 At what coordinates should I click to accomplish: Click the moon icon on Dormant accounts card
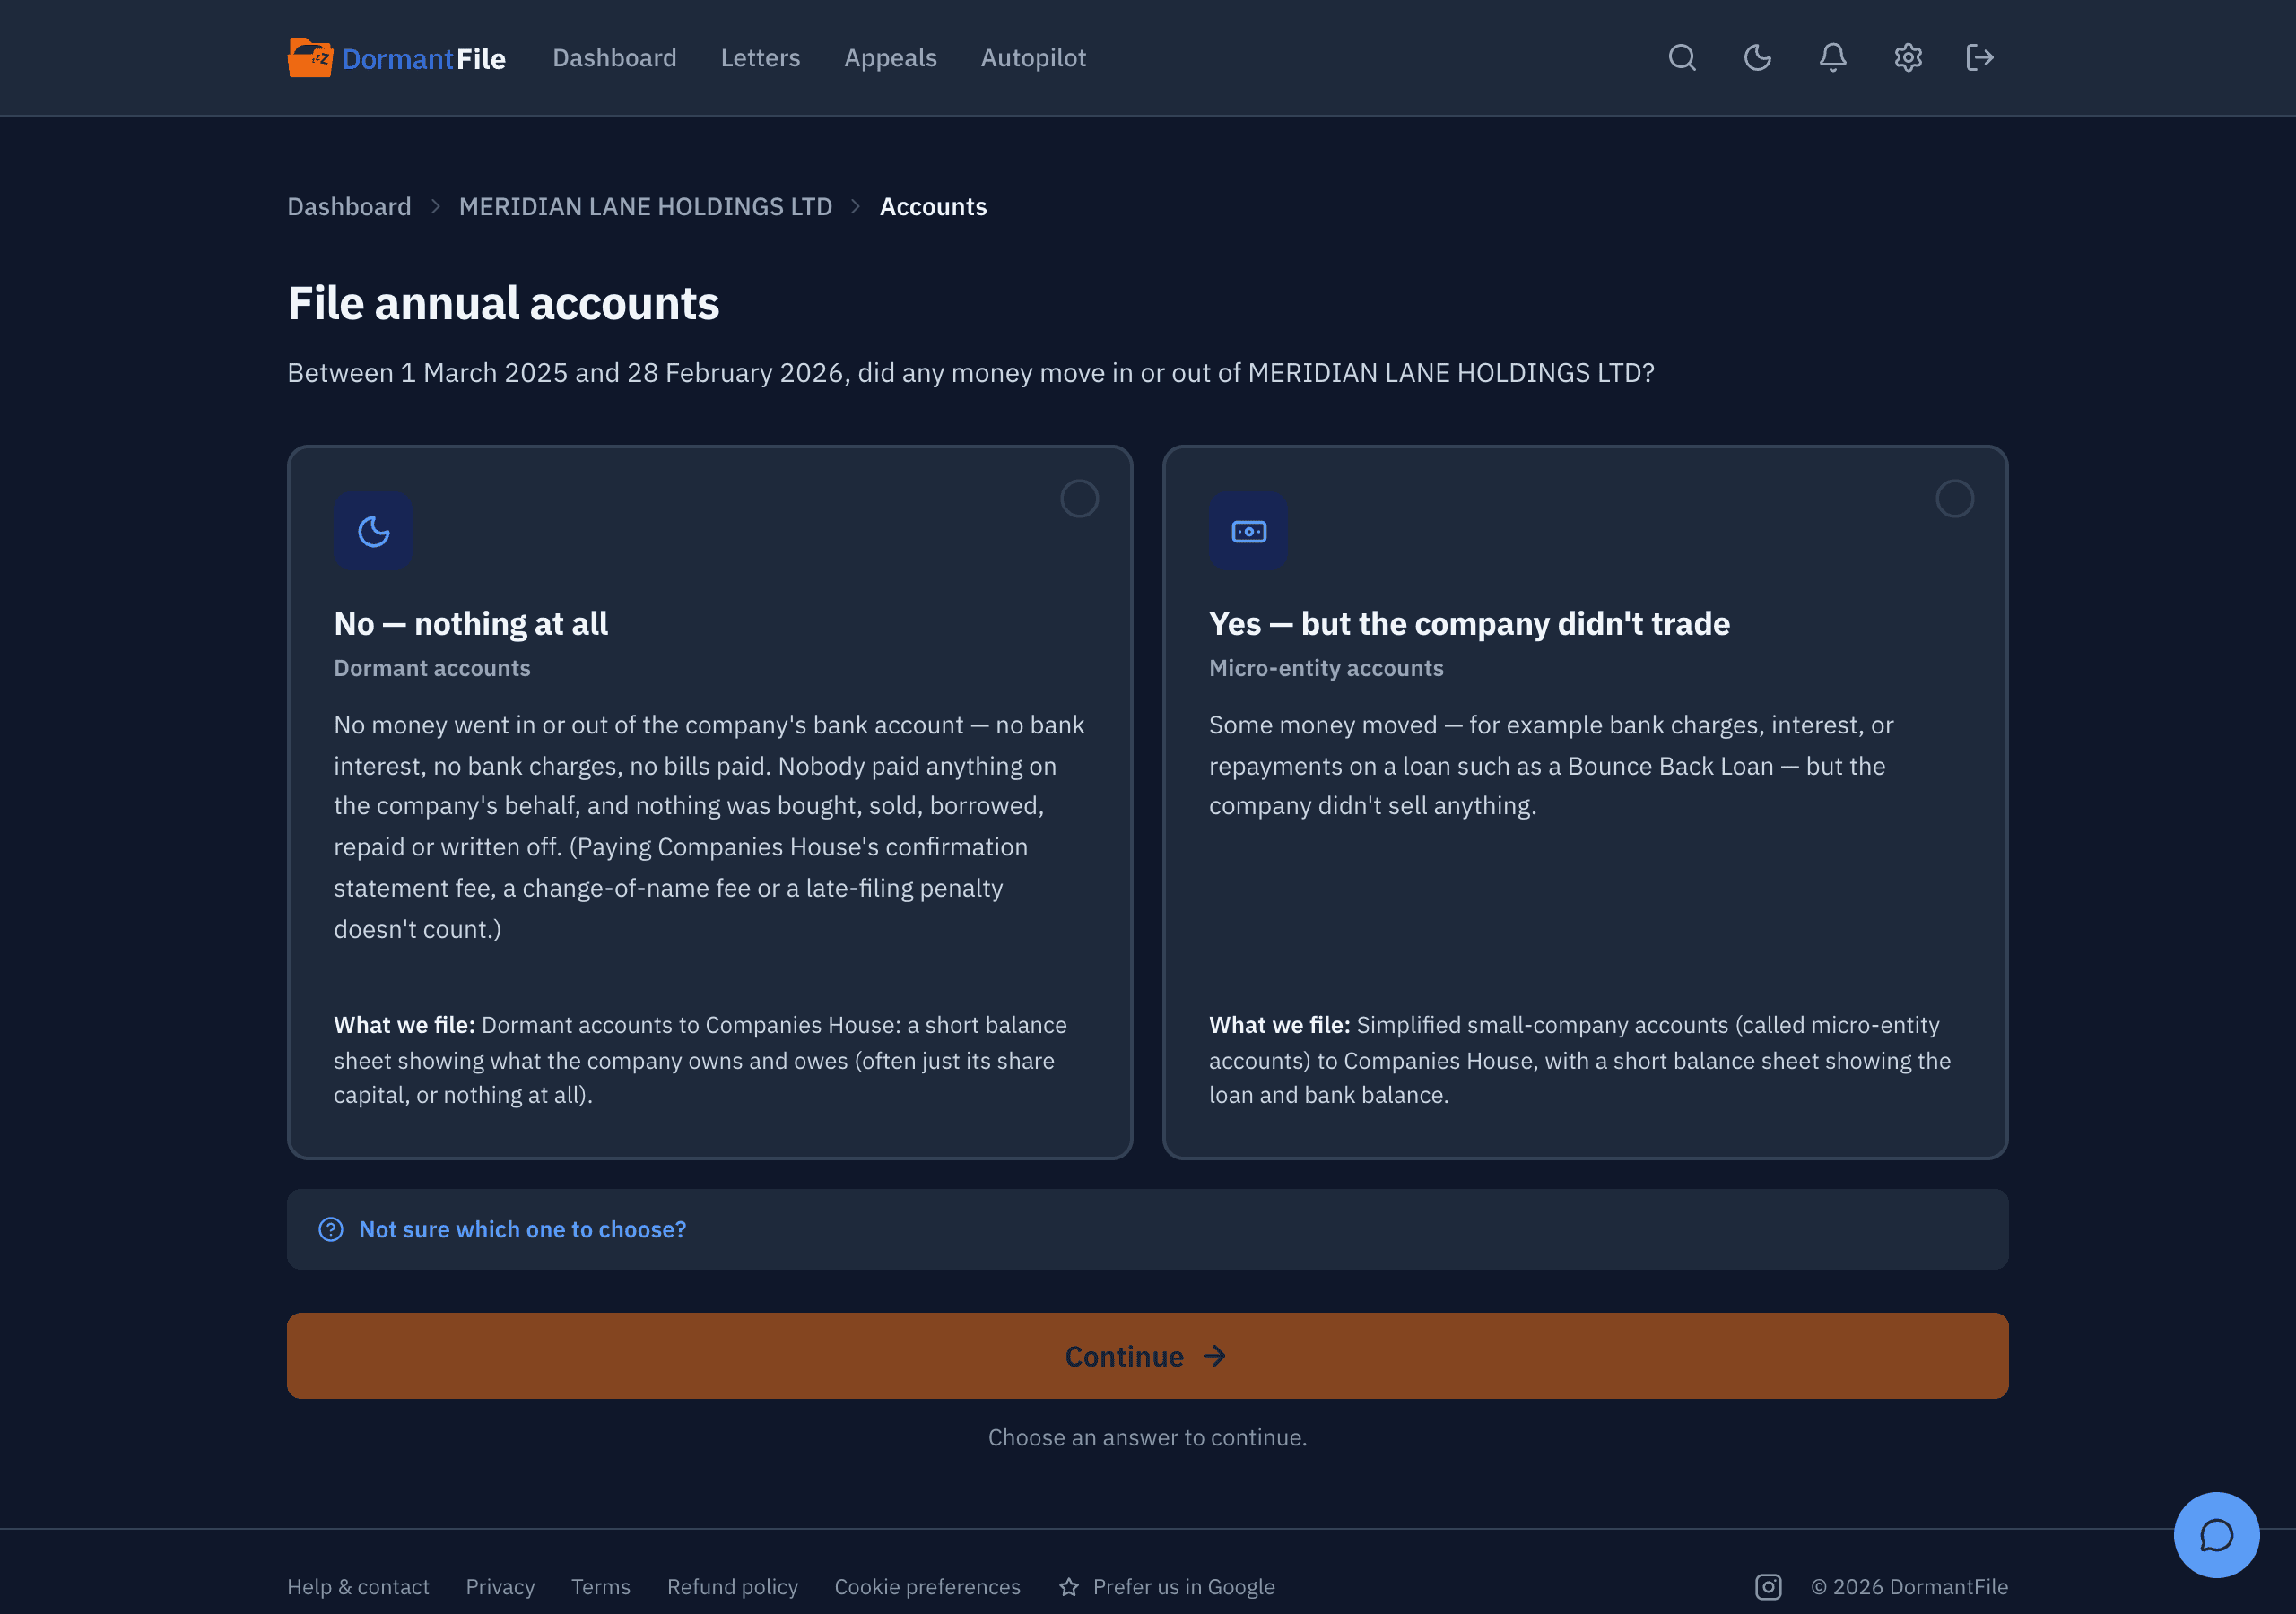click(x=373, y=531)
